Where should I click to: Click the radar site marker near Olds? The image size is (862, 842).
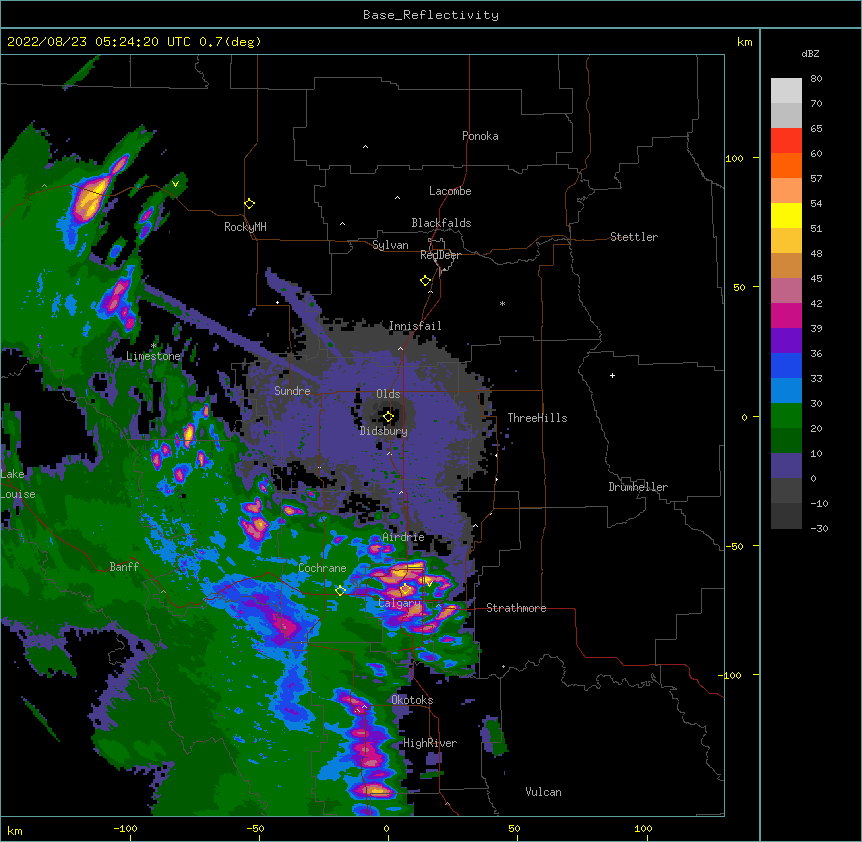pyautogui.click(x=388, y=417)
